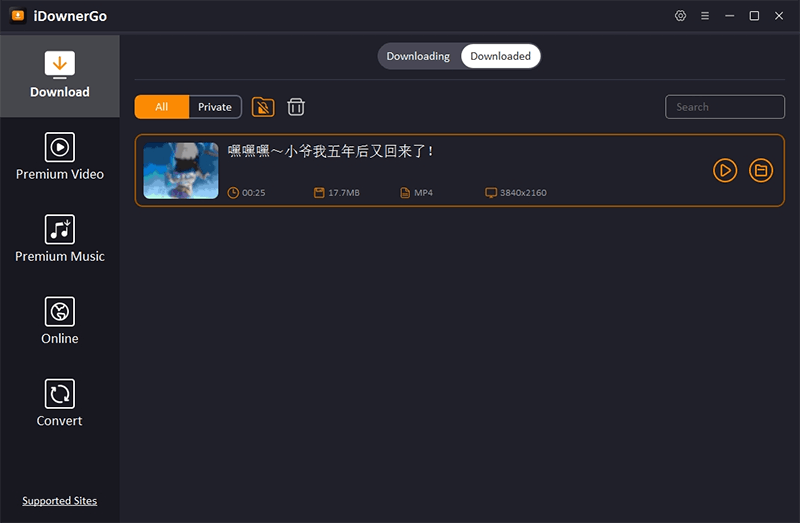This screenshot has height=523, width=800.
Task: Click the 3840x2160 resolution label
Action: tap(523, 192)
